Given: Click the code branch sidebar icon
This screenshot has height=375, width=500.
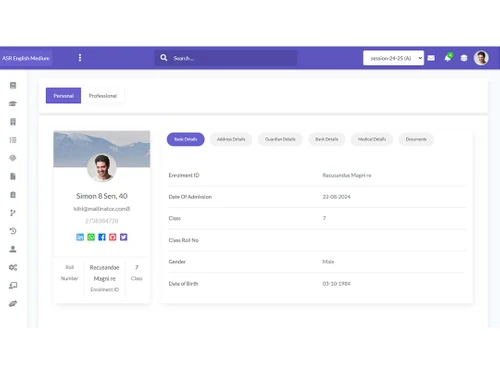Looking at the screenshot, I should (x=13, y=213).
